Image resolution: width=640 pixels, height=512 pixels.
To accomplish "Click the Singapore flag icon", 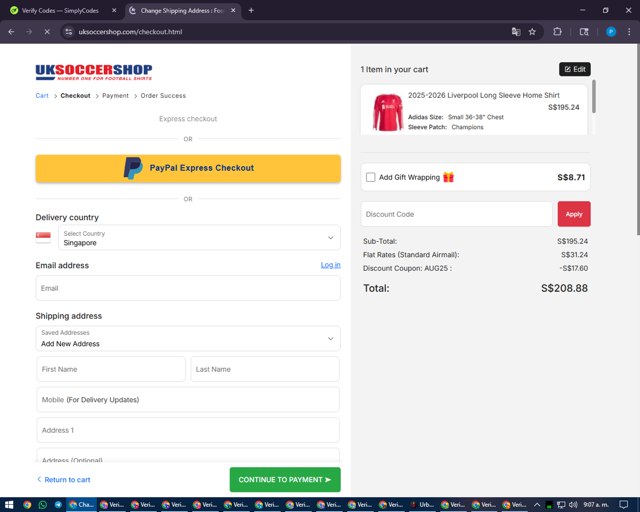I will (43, 237).
